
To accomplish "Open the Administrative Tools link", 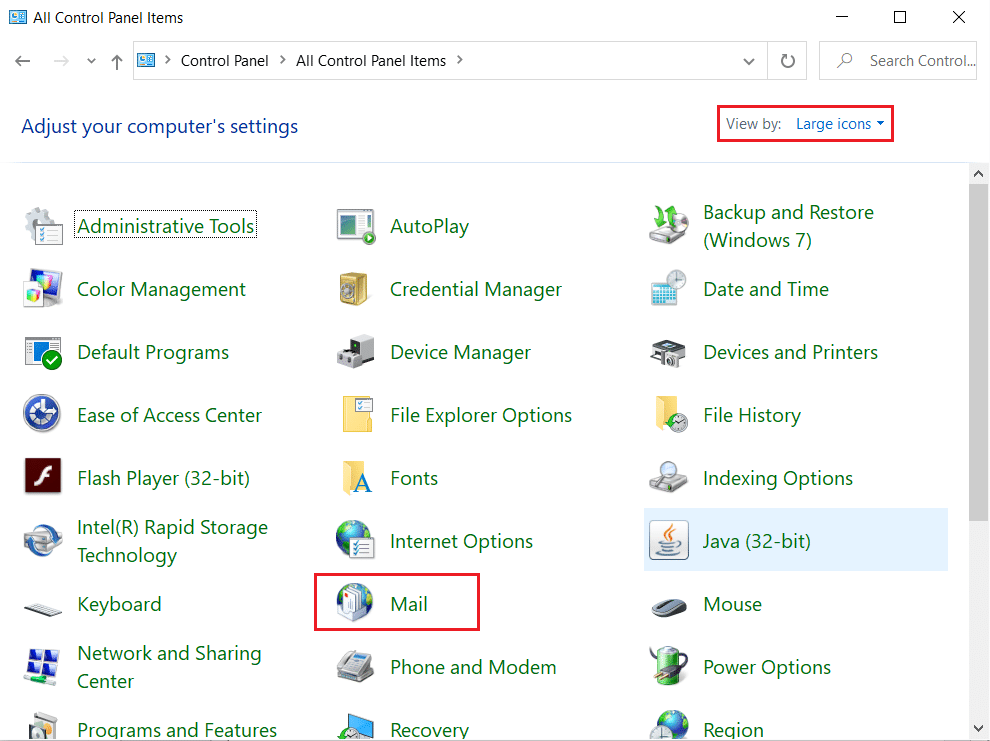I will pyautogui.click(x=166, y=227).
